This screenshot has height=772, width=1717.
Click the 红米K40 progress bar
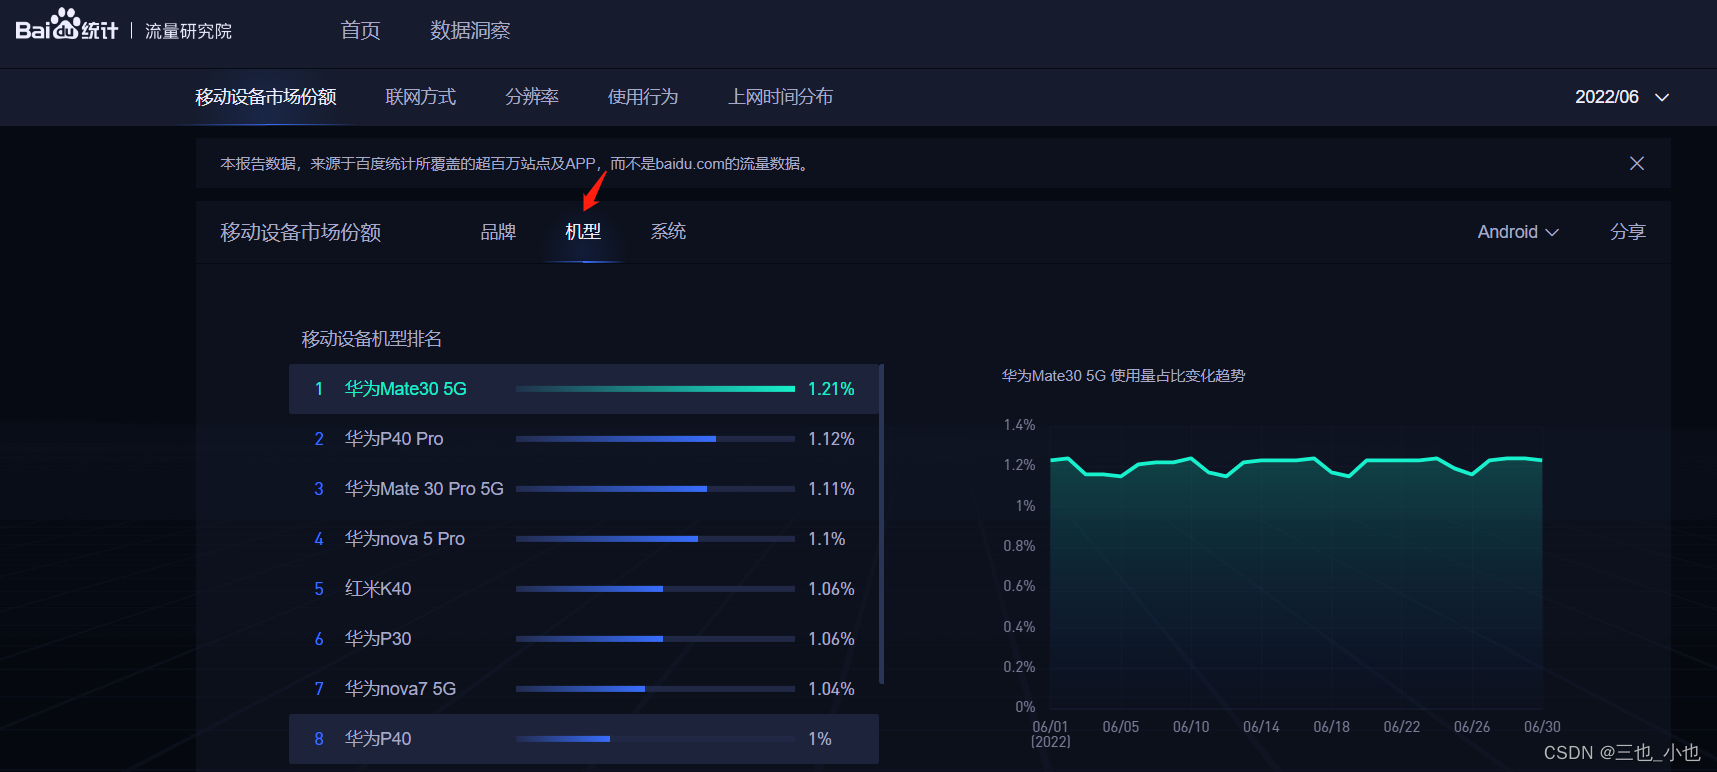[655, 589]
